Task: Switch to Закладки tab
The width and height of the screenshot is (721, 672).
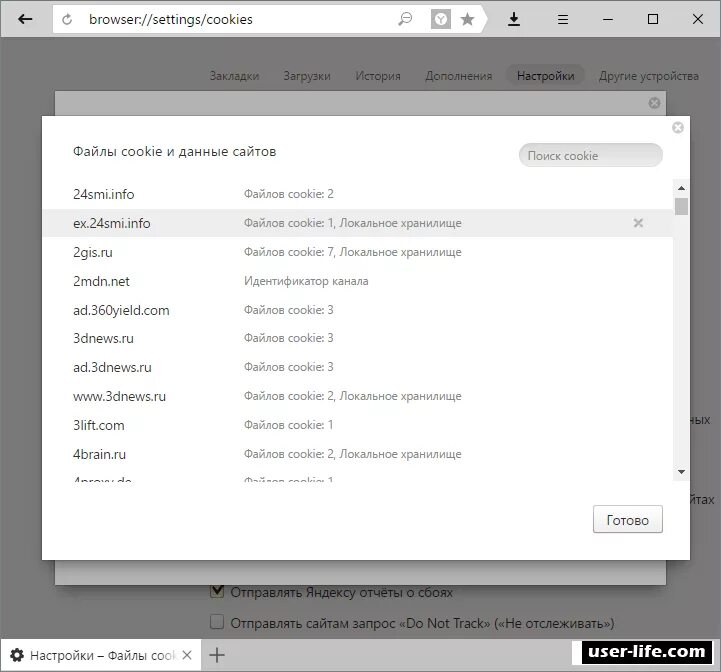Action: click(235, 76)
